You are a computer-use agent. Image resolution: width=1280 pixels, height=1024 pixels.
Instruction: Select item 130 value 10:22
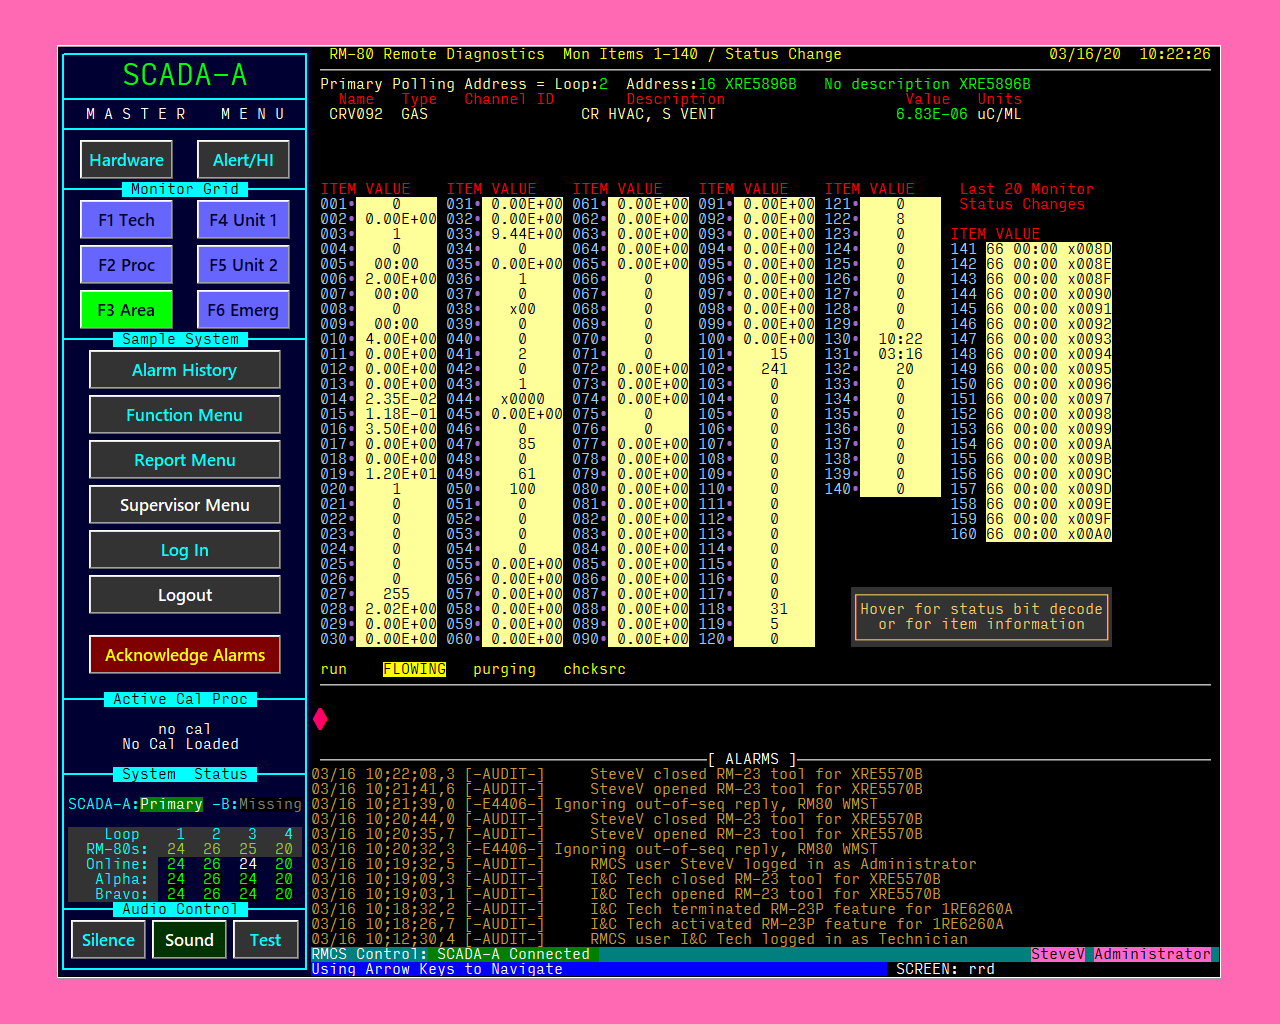(900, 339)
